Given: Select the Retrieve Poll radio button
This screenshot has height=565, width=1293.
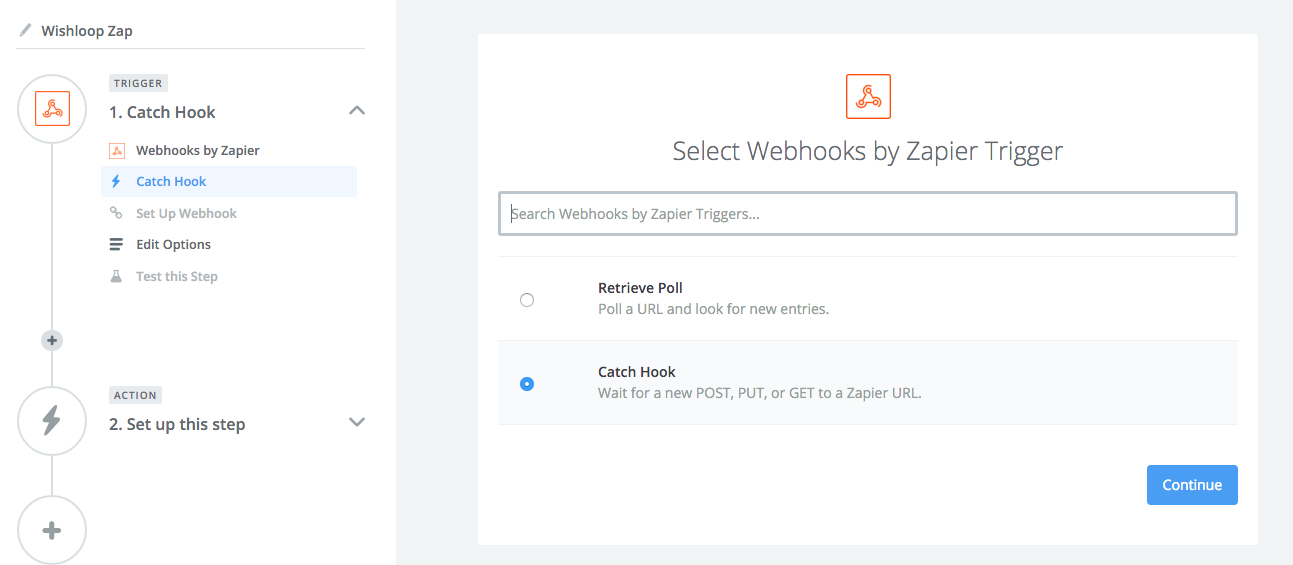Looking at the screenshot, I should pyautogui.click(x=527, y=300).
